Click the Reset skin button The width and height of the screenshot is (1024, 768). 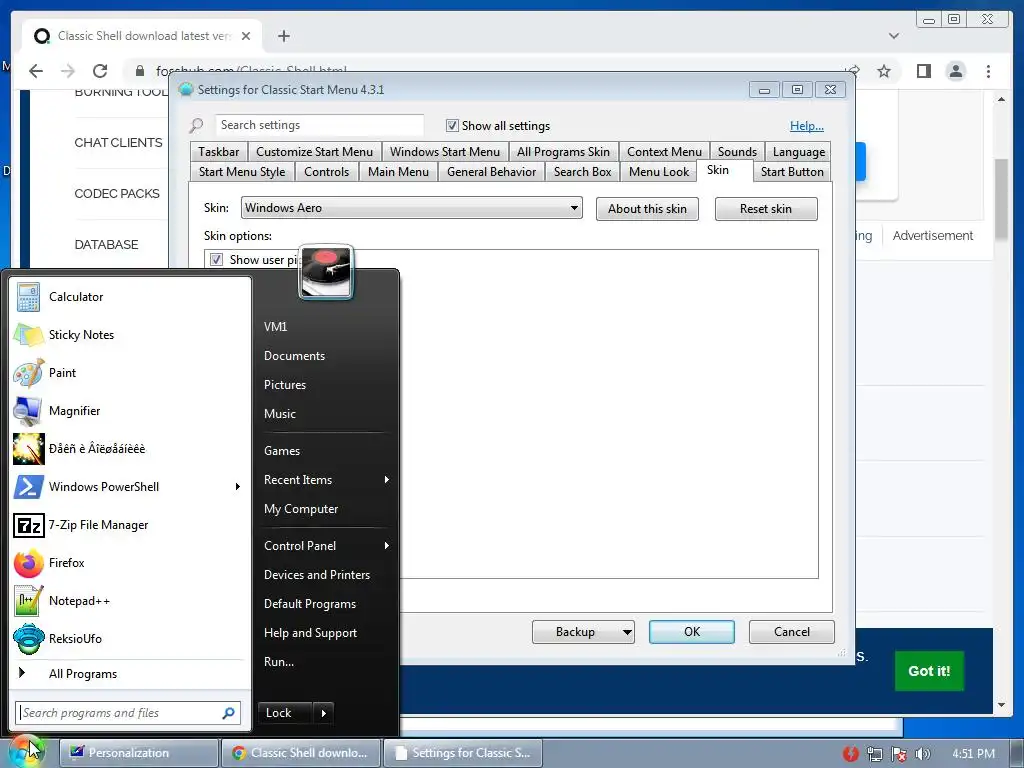point(766,209)
